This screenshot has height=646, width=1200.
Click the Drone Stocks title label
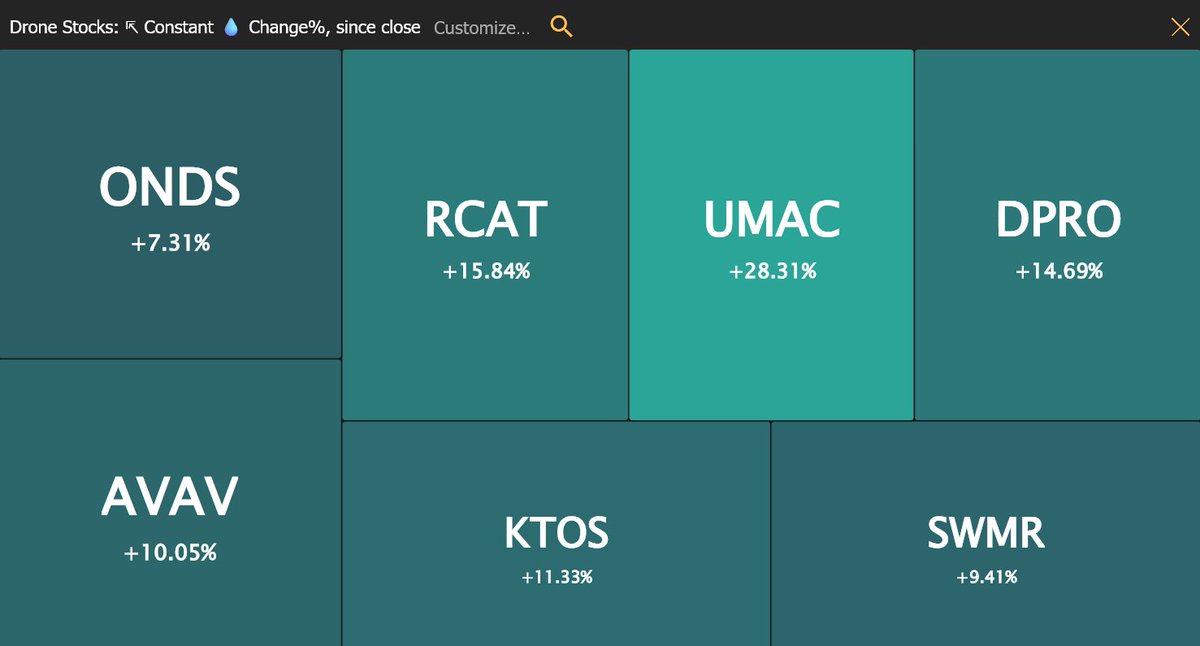64,27
